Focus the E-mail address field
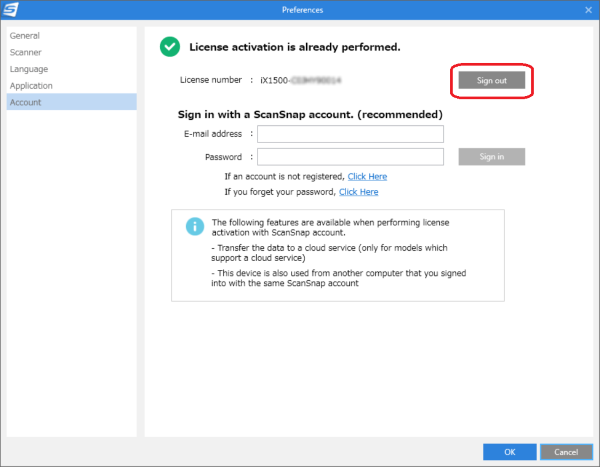Screen dimensions: 600x467 350,134
